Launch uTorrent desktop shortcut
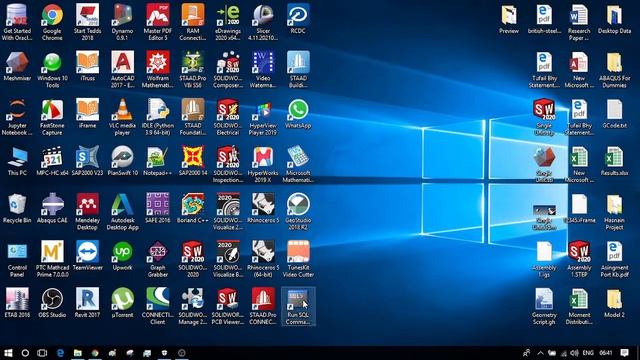 tap(122, 303)
